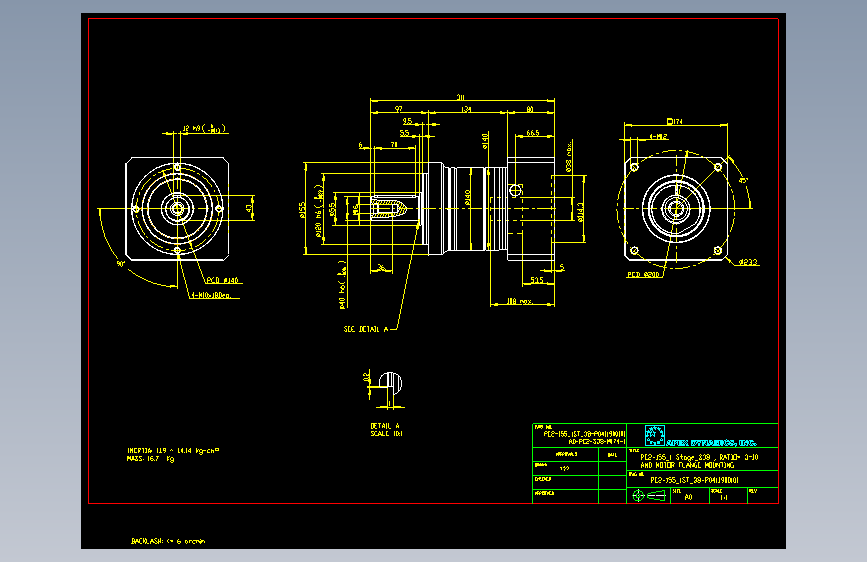Click the clamping screw access hole circle on side view
The width and height of the screenshot is (867, 562).
click(x=515, y=191)
